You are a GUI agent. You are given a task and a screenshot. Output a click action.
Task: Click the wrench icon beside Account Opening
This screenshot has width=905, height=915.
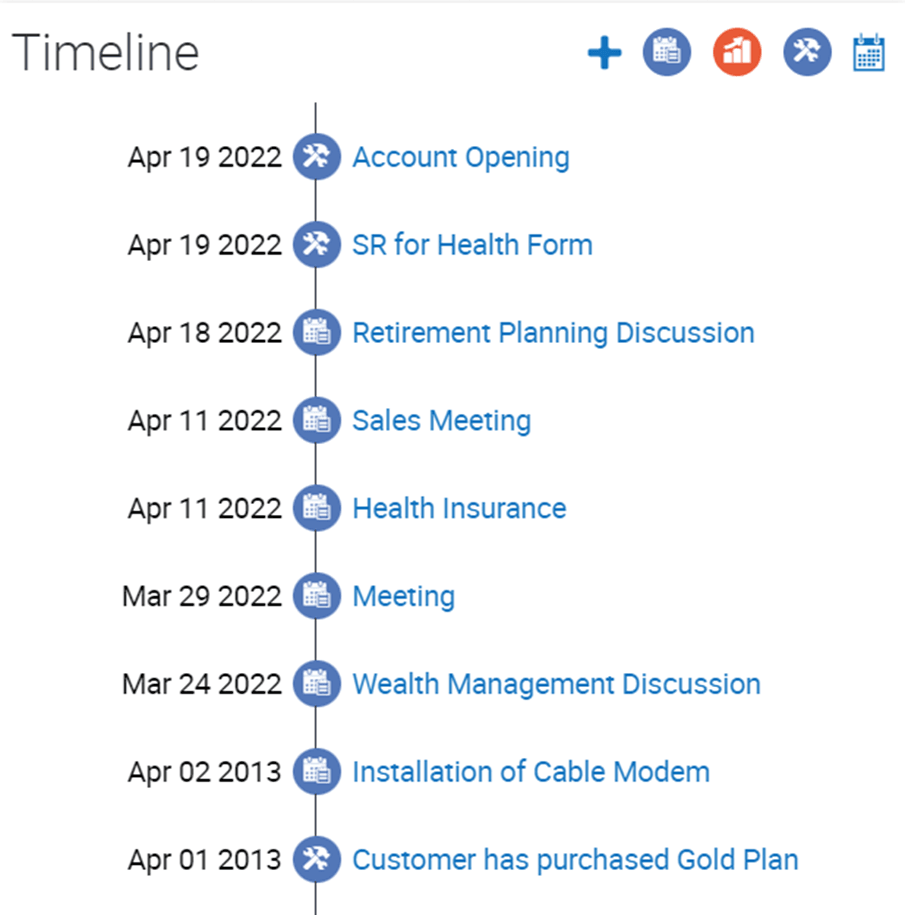tap(316, 157)
